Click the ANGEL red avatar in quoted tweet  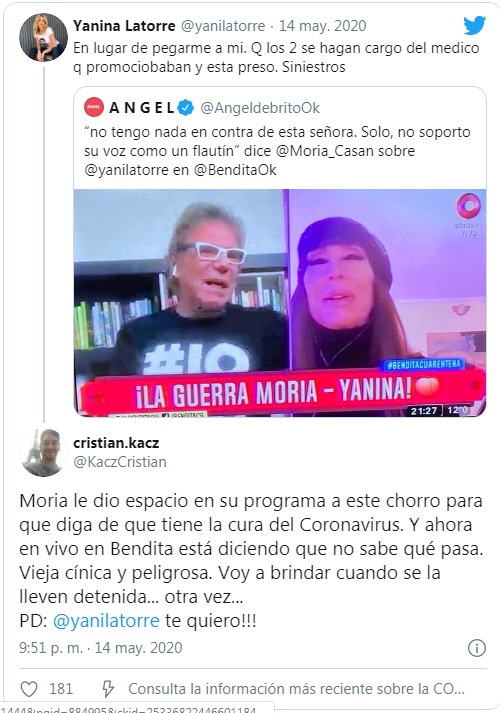click(x=94, y=108)
